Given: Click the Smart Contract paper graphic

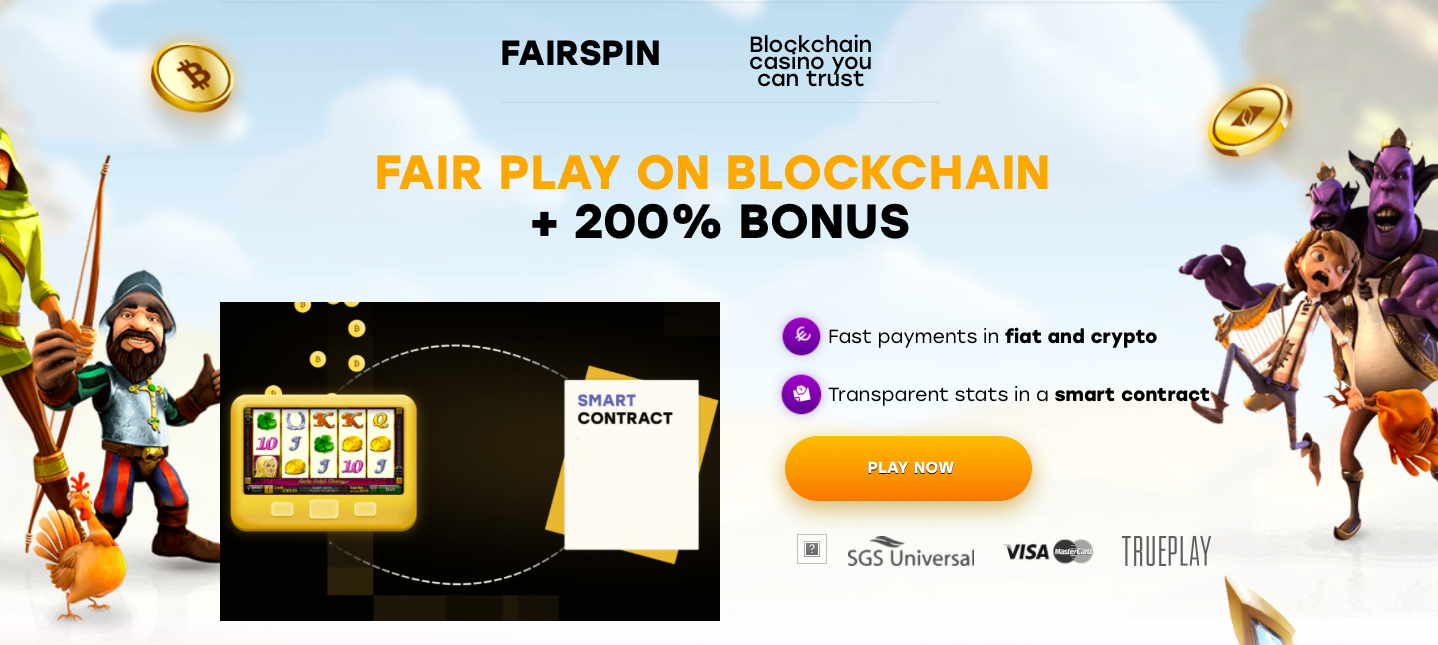Looking at the screenshot, I should pos(631,461).
